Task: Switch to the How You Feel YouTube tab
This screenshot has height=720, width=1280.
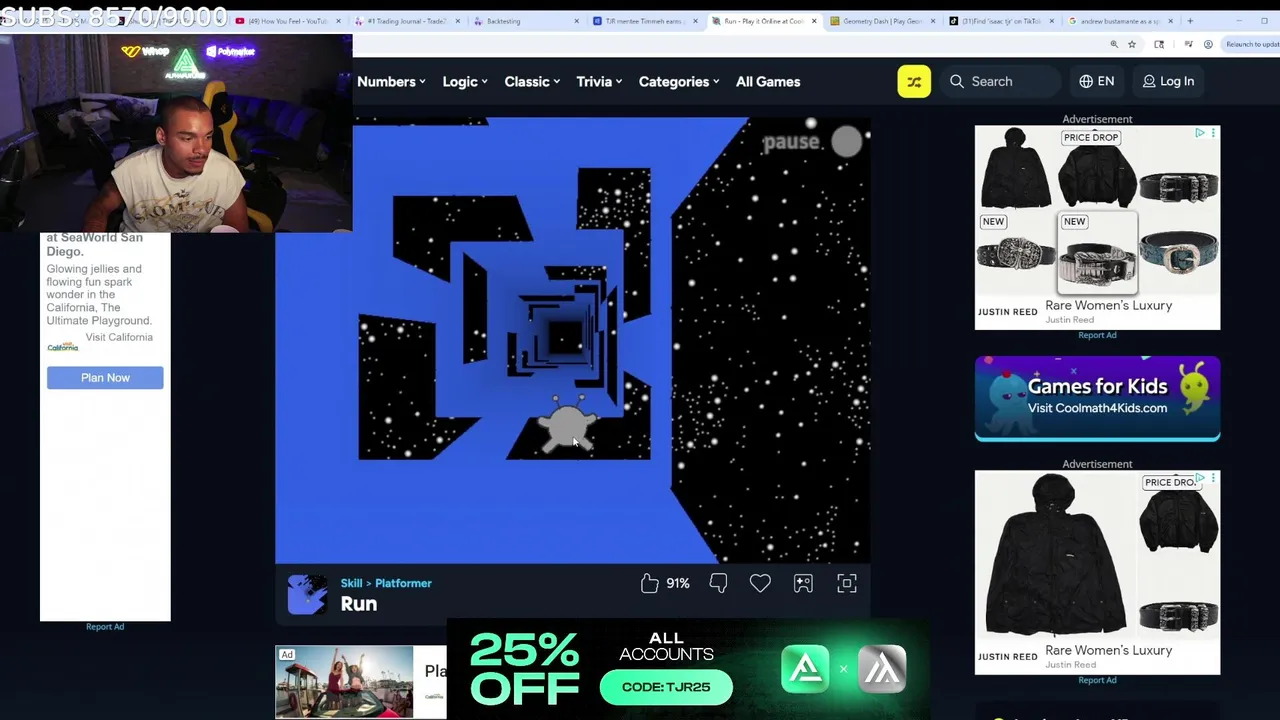Action: coord(288,21)
